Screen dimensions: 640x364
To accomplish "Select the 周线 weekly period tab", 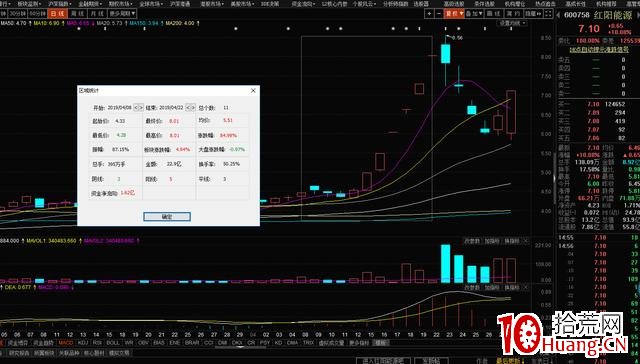I will pyautogui.click(x=77, y=13).
